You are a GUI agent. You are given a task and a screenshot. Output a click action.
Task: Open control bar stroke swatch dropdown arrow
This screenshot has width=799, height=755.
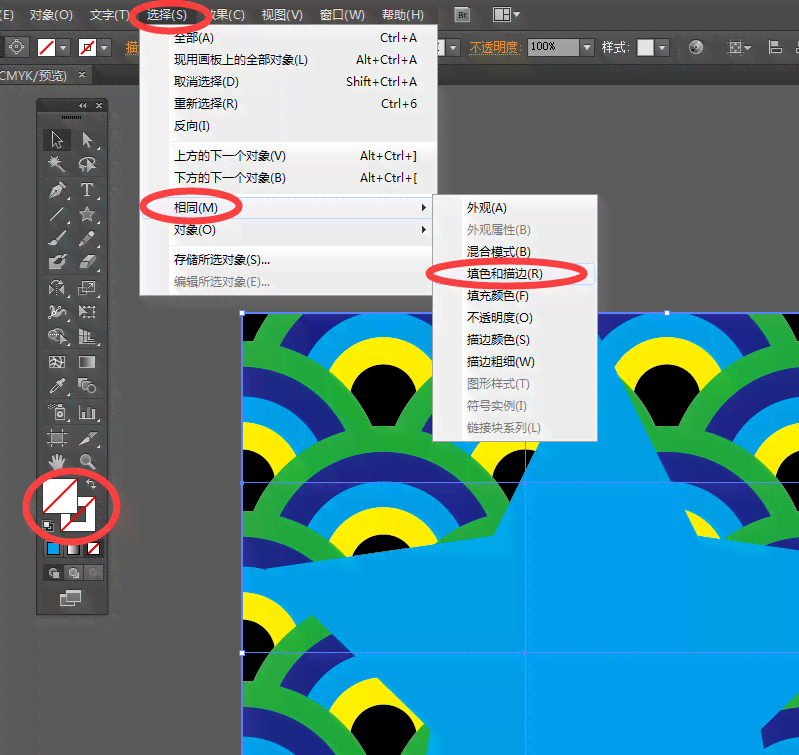104,48
